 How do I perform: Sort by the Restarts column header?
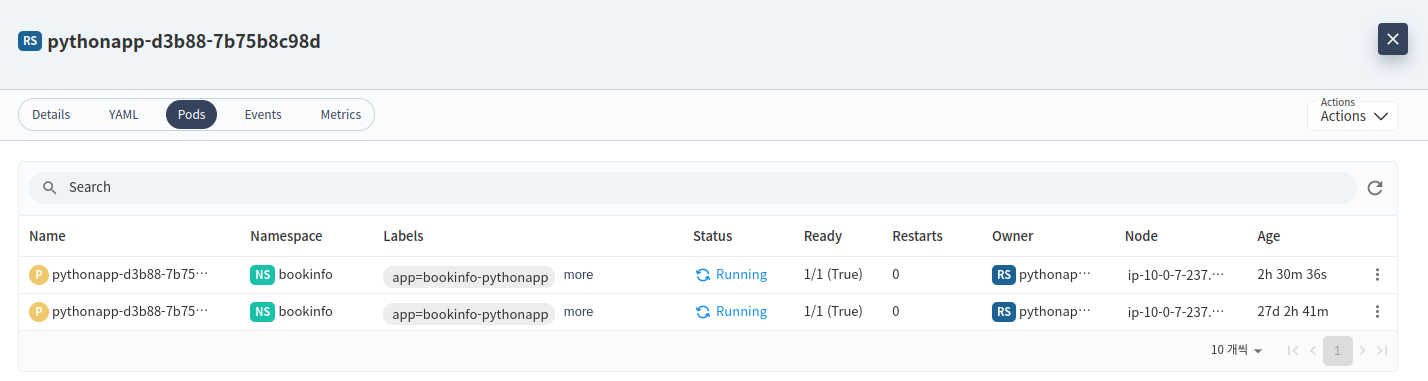tap(918, 236)
